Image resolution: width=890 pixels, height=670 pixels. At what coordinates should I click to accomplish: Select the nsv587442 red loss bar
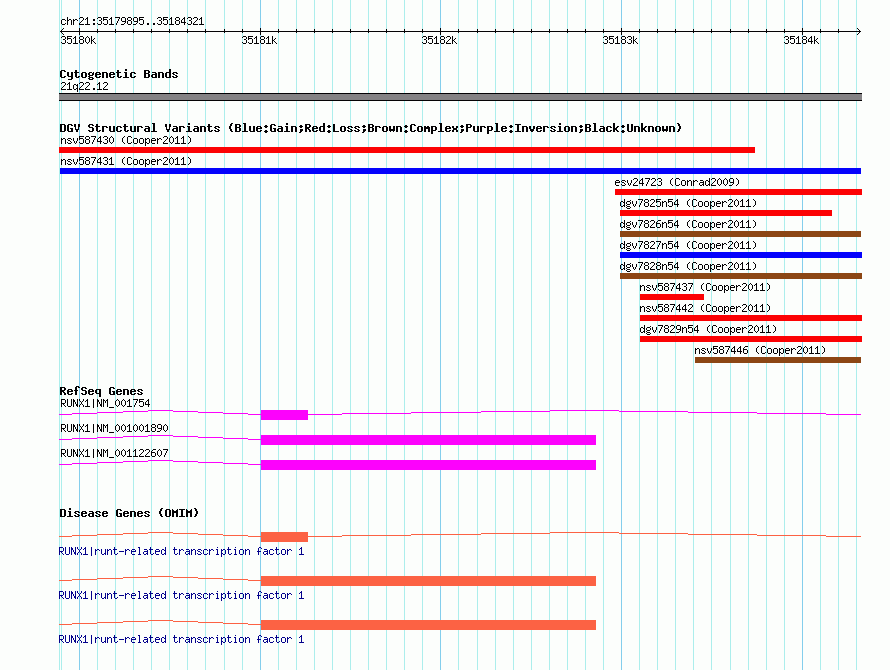coord(751,318)
